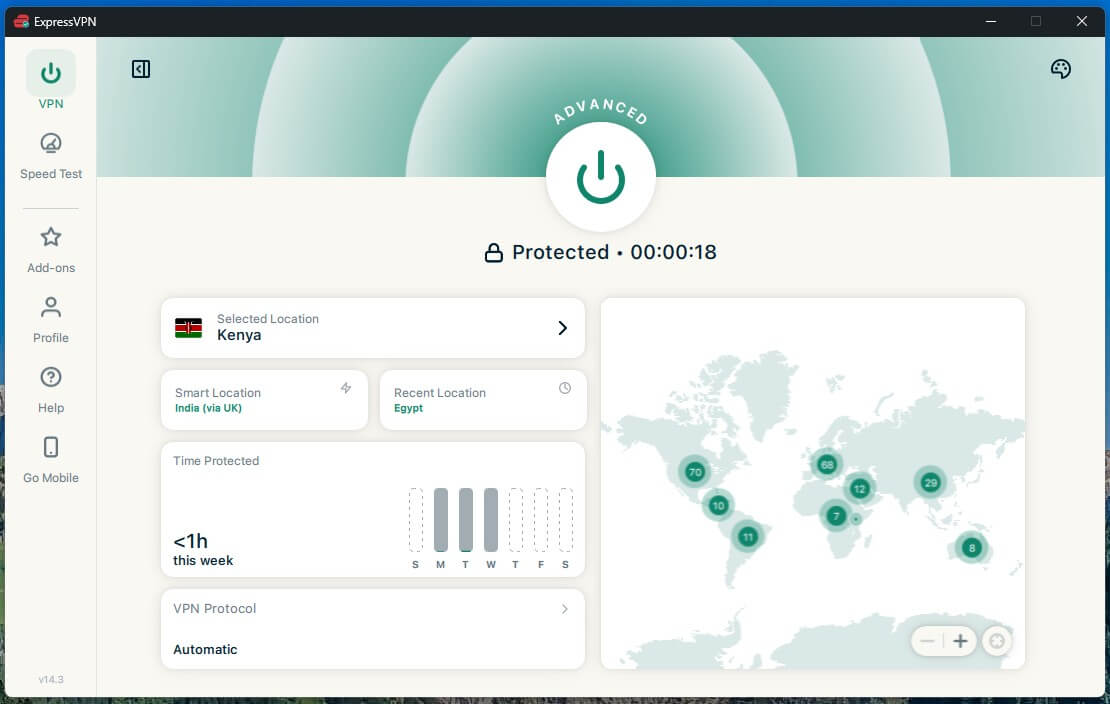
Task: Click the Automatic protocol text
Action: [205, 649]
